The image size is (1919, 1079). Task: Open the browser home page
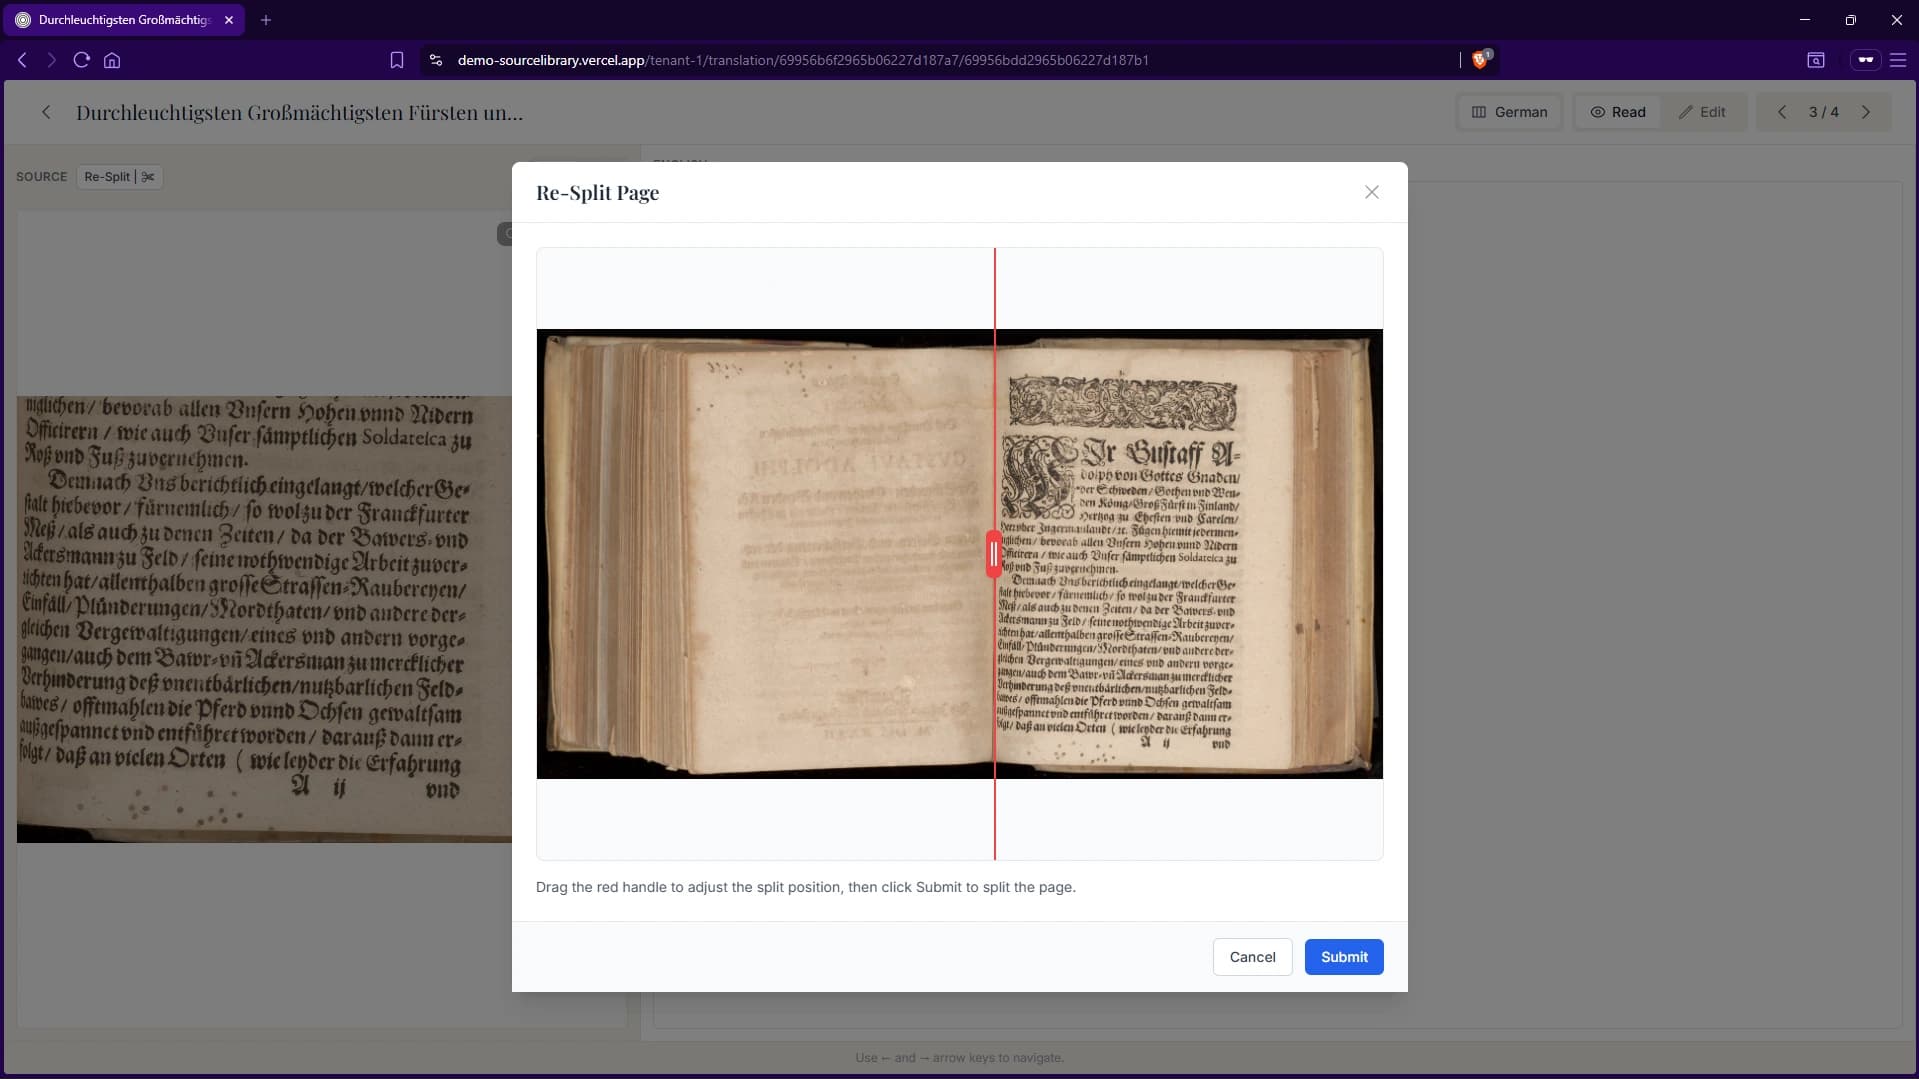(x=112, y=60)
